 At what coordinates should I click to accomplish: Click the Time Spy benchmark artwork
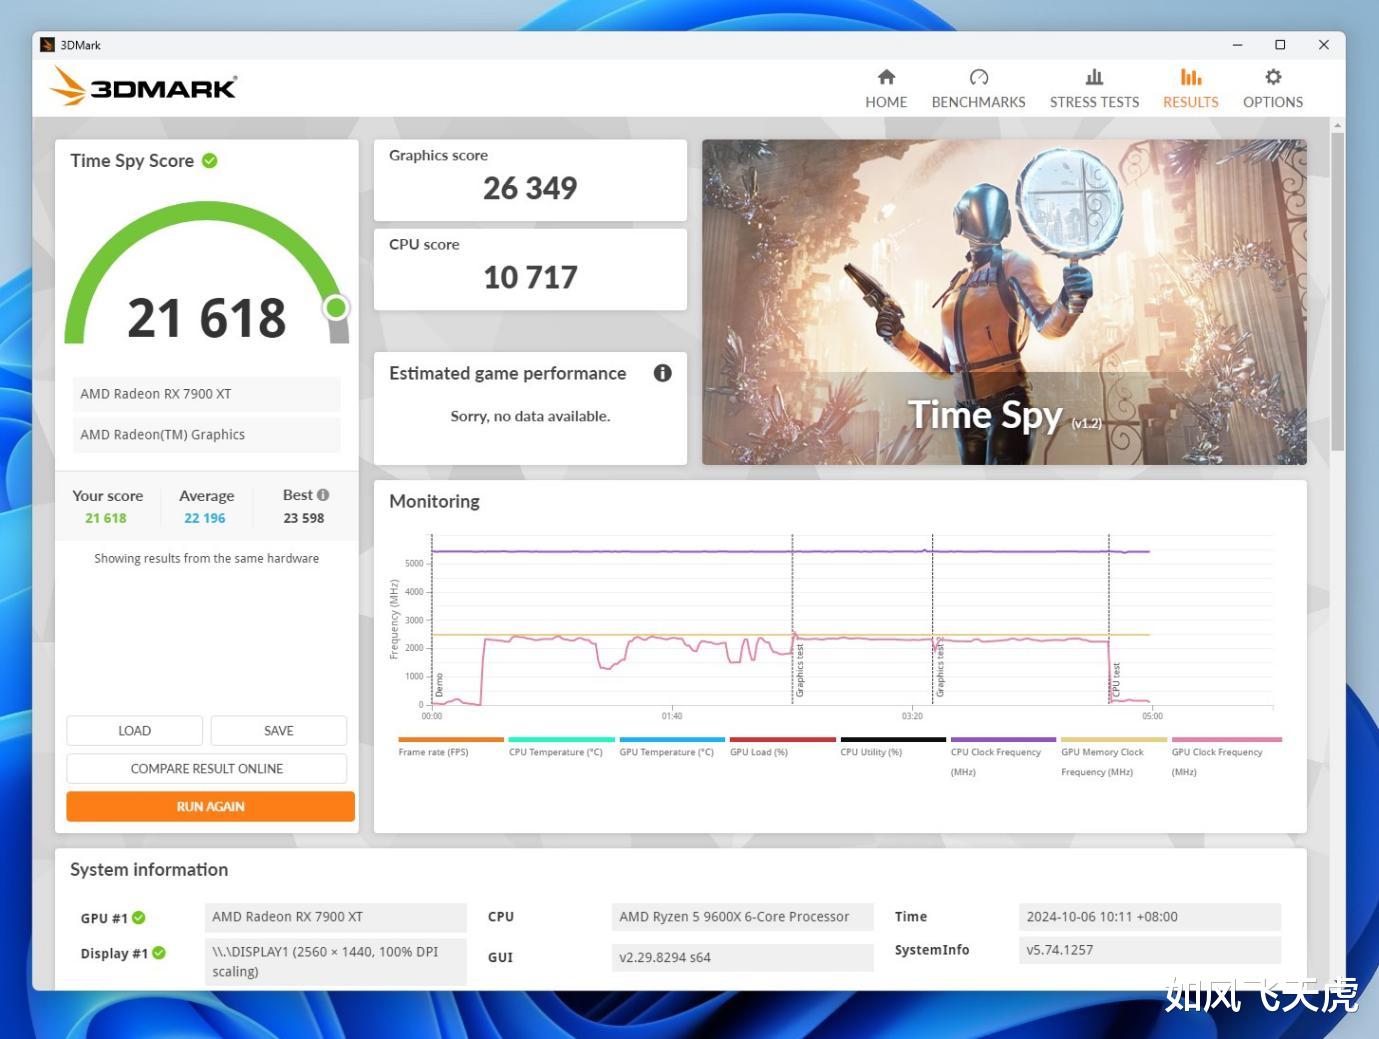point(1004,302)
